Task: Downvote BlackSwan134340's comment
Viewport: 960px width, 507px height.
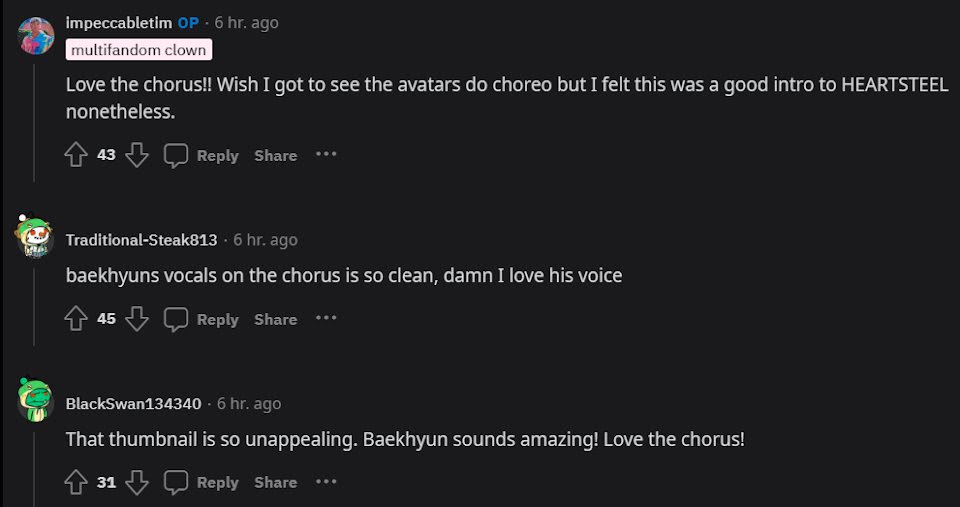Action: pyautogui.click(x=137, y=482)
